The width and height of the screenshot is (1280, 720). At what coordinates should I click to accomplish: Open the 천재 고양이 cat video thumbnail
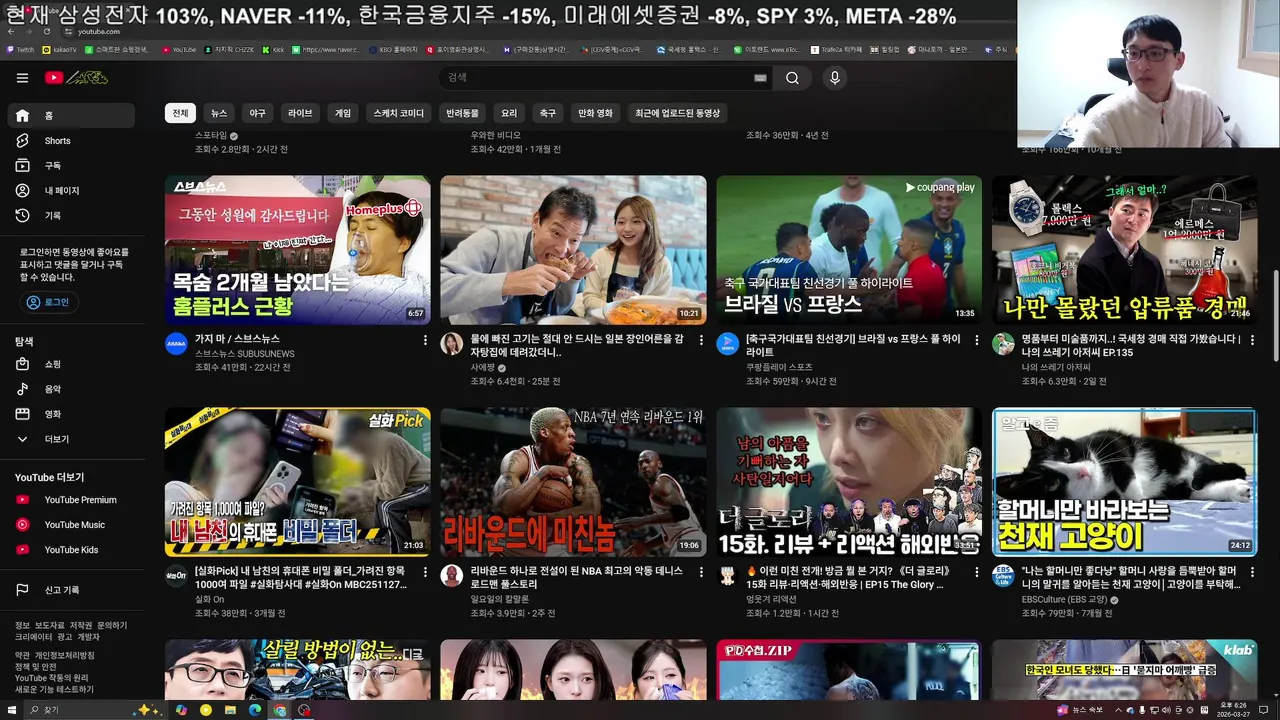point(1125,482)
